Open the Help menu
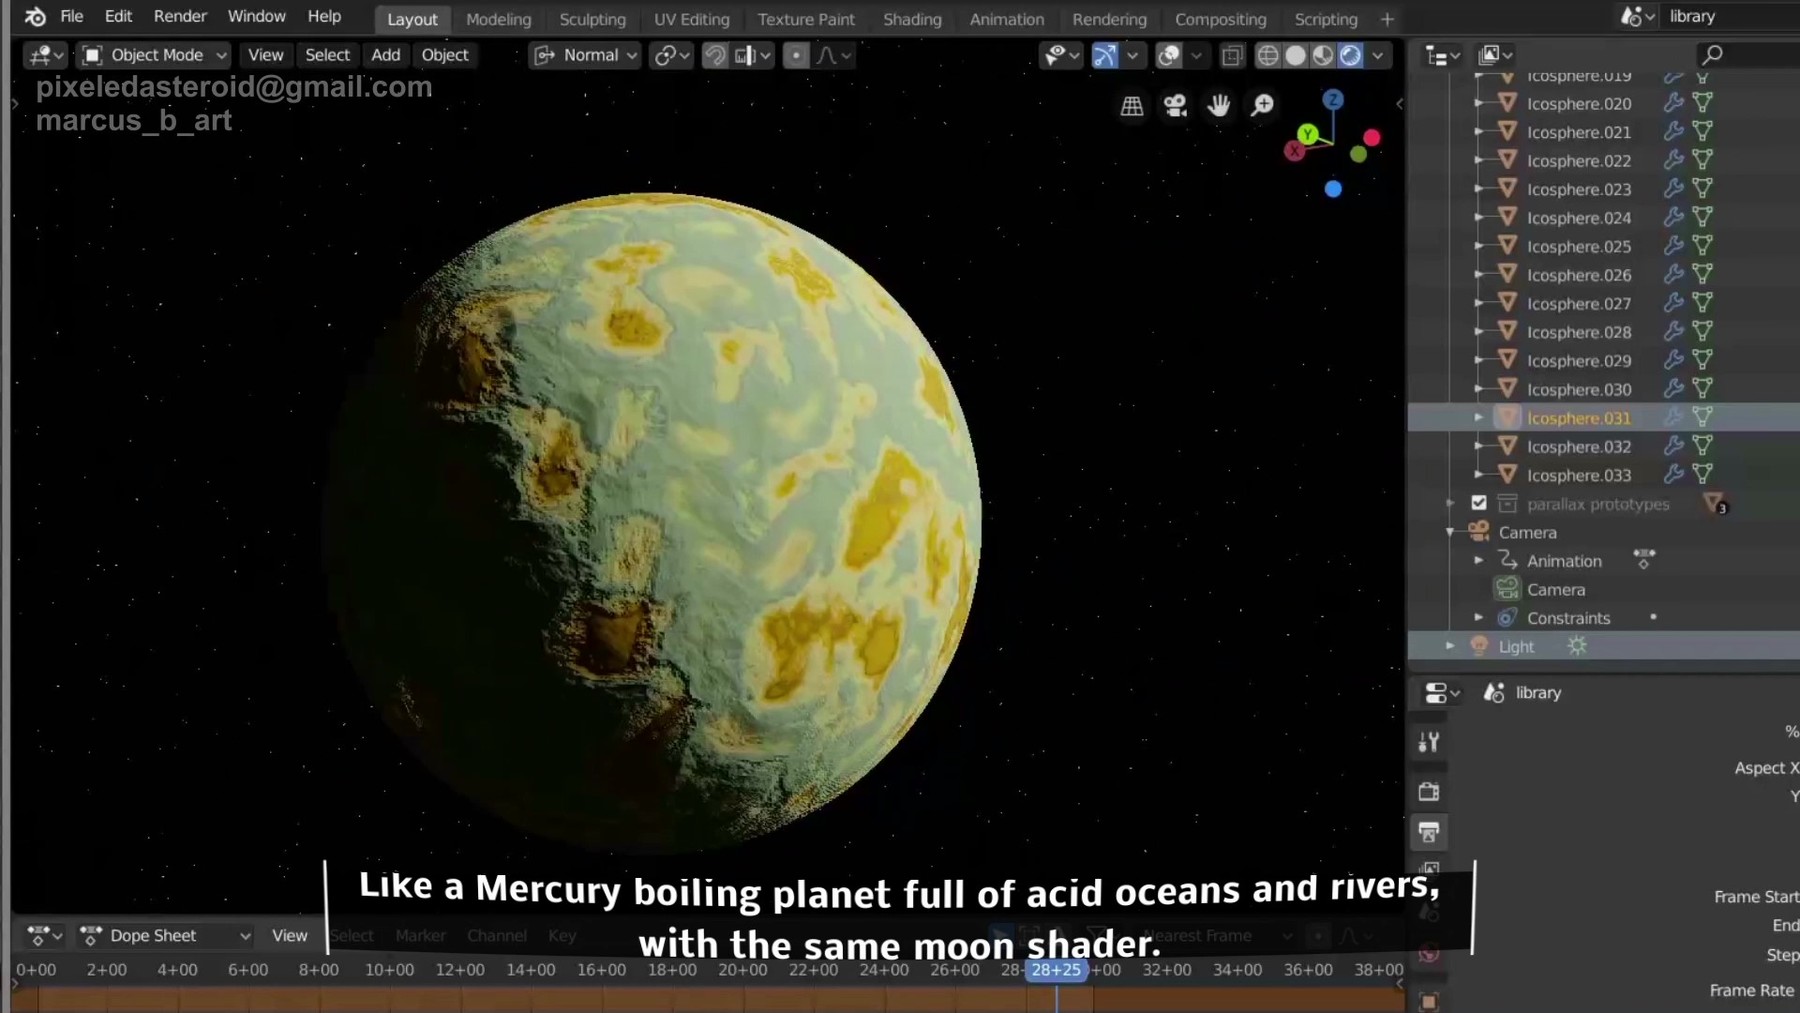This screenshot has width=1800, height=1013. 324,17
